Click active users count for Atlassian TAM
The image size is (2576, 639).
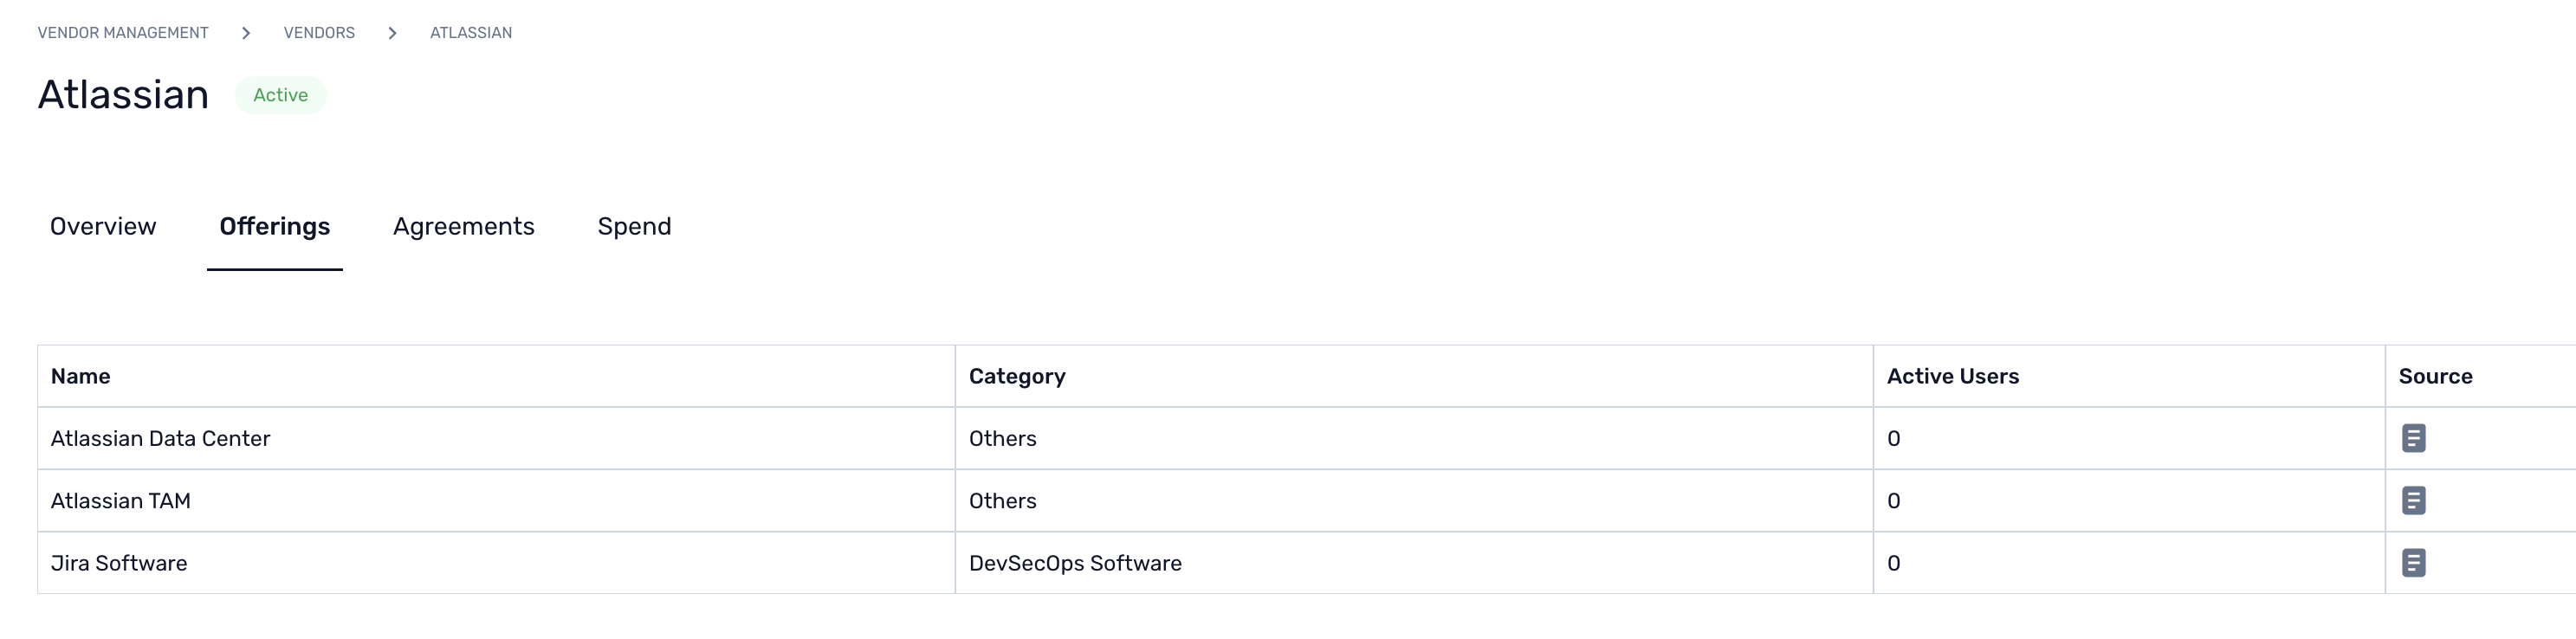point(1894,500)
